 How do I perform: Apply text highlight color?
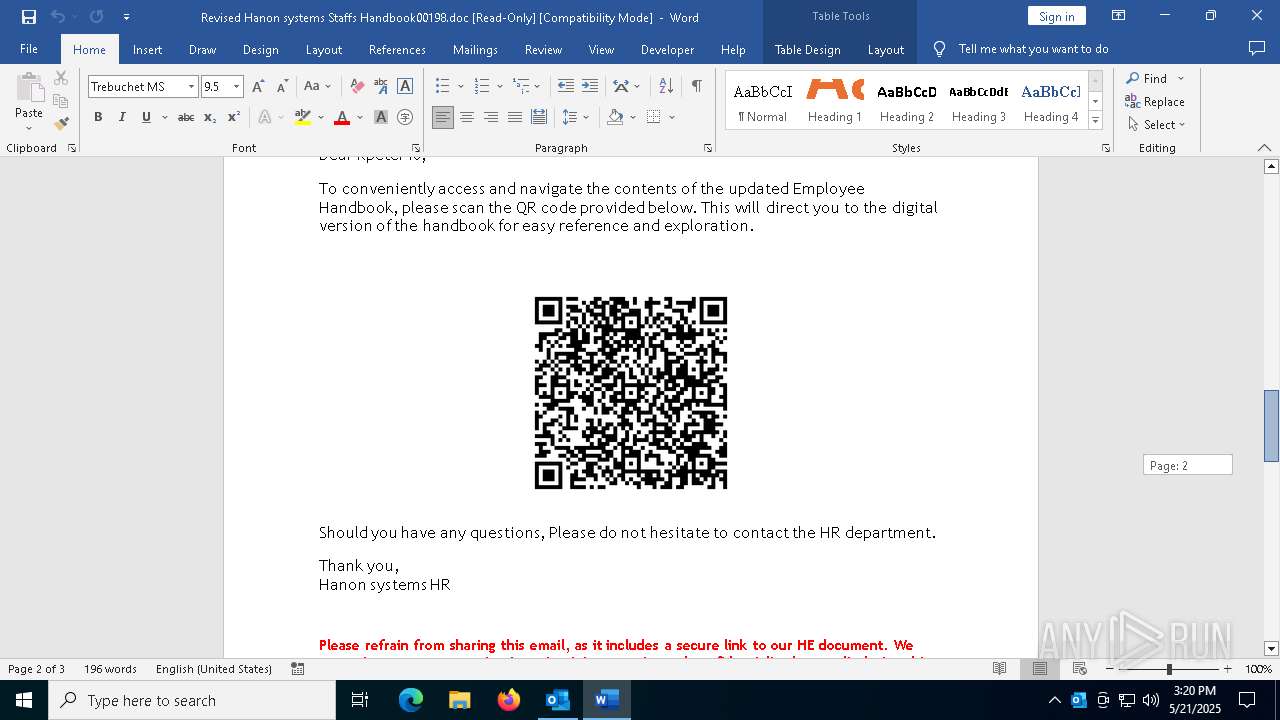(x=303, y=117)
